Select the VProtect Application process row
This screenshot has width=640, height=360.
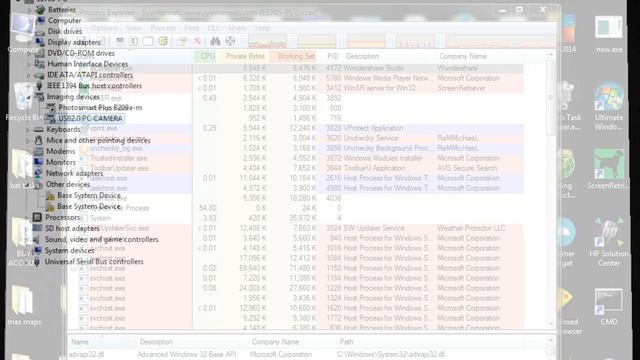point(296,128)
